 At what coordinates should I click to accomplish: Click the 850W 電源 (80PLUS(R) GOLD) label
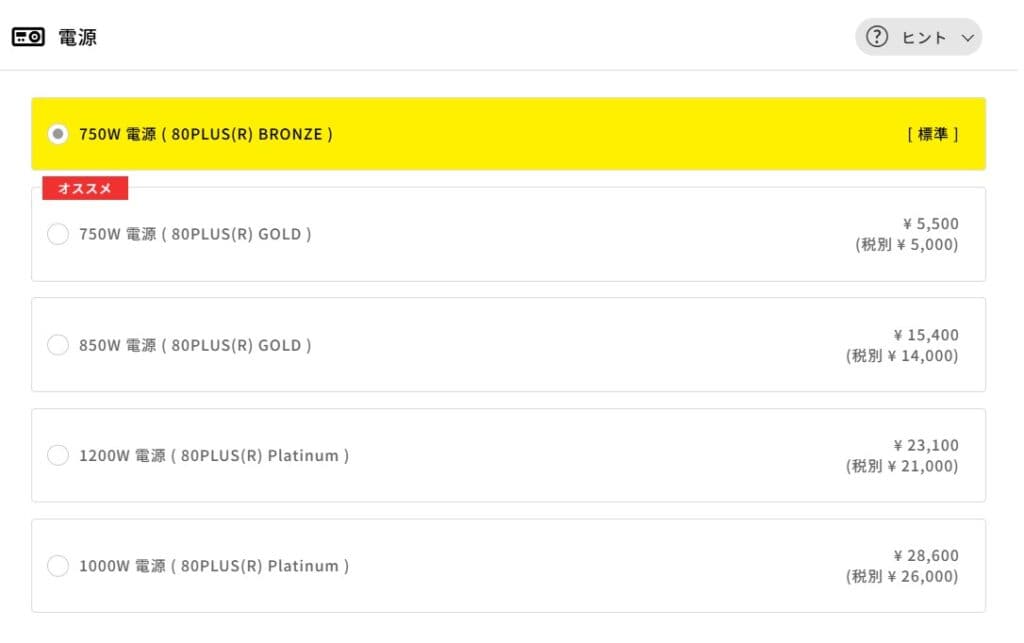[196, 345]
